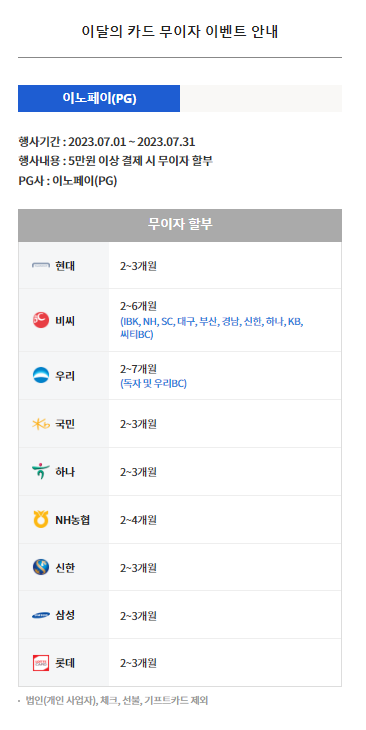Select the 이노페이(PG) tab

[x=99, y=98]
